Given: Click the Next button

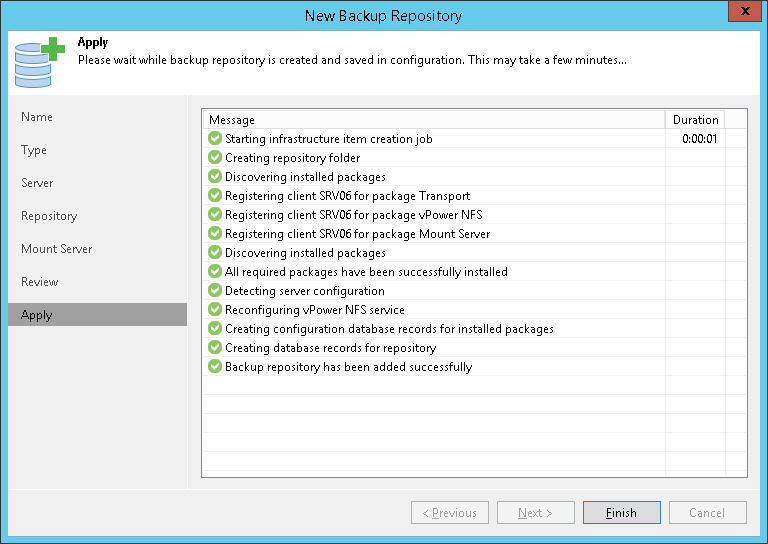Looking at the screenshot, I should tap(535, 513).
